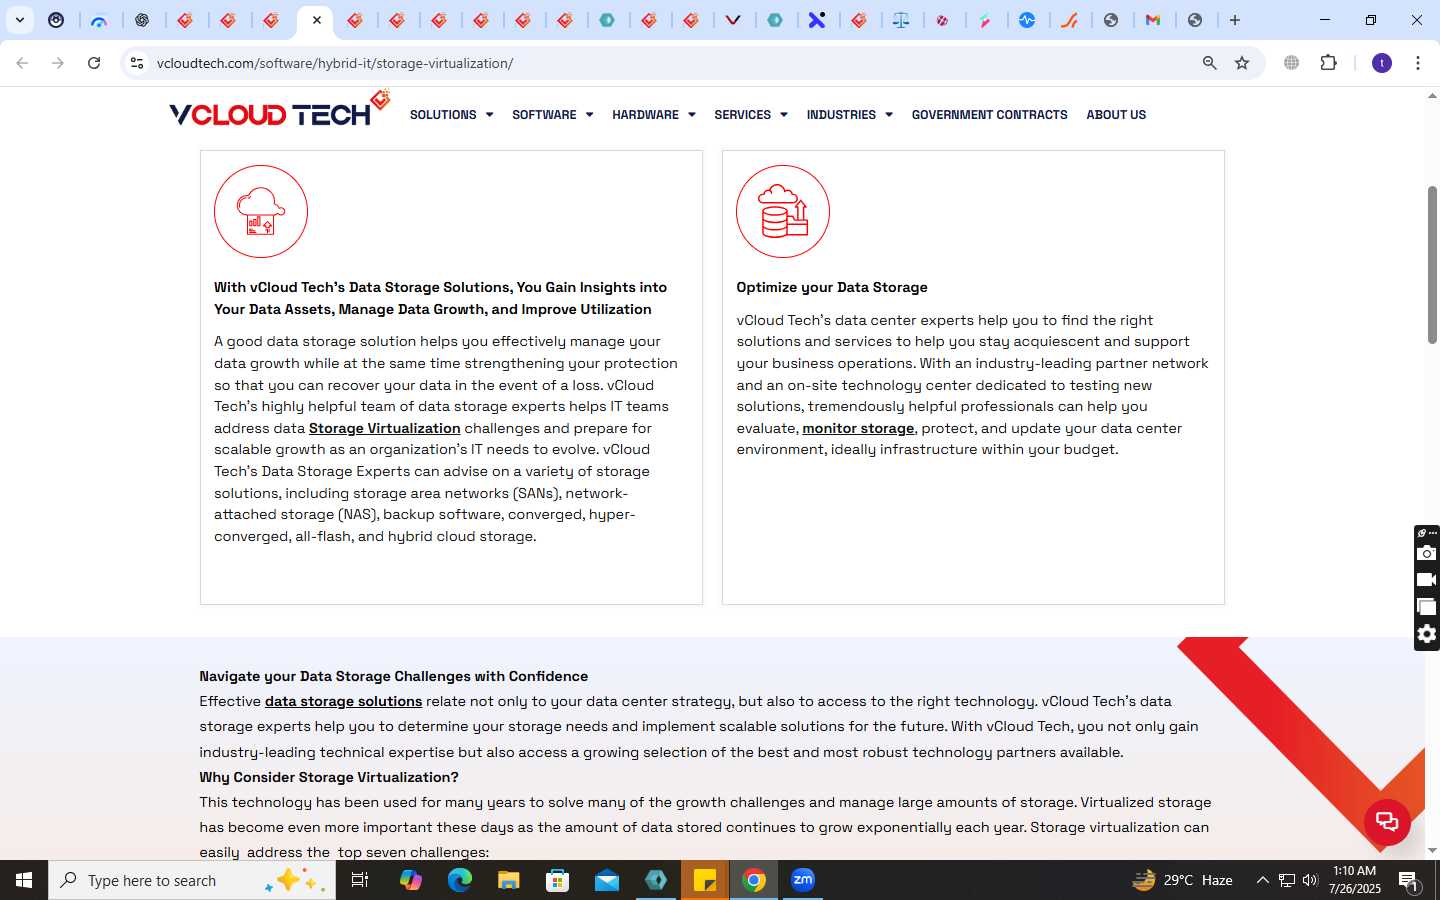
Task: Click the Chrome icon on taskbar
Action: (754, 880)
